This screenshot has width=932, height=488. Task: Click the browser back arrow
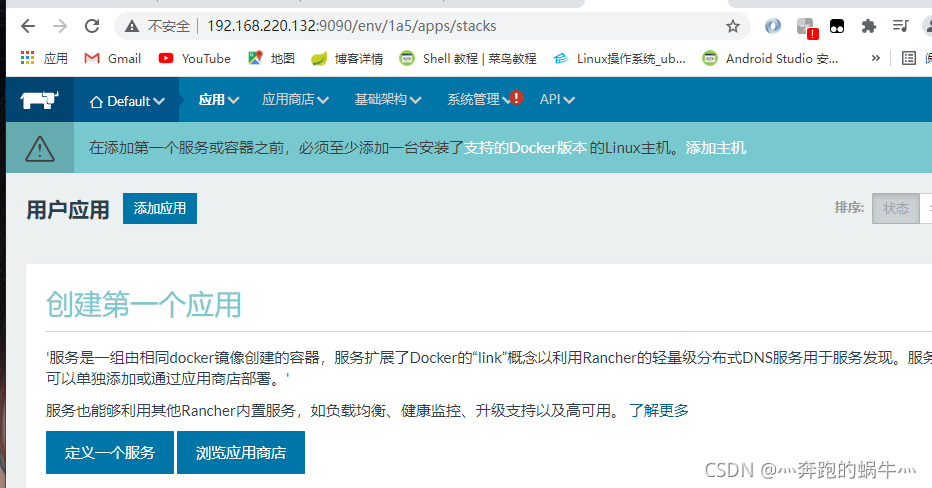(28, 26)
